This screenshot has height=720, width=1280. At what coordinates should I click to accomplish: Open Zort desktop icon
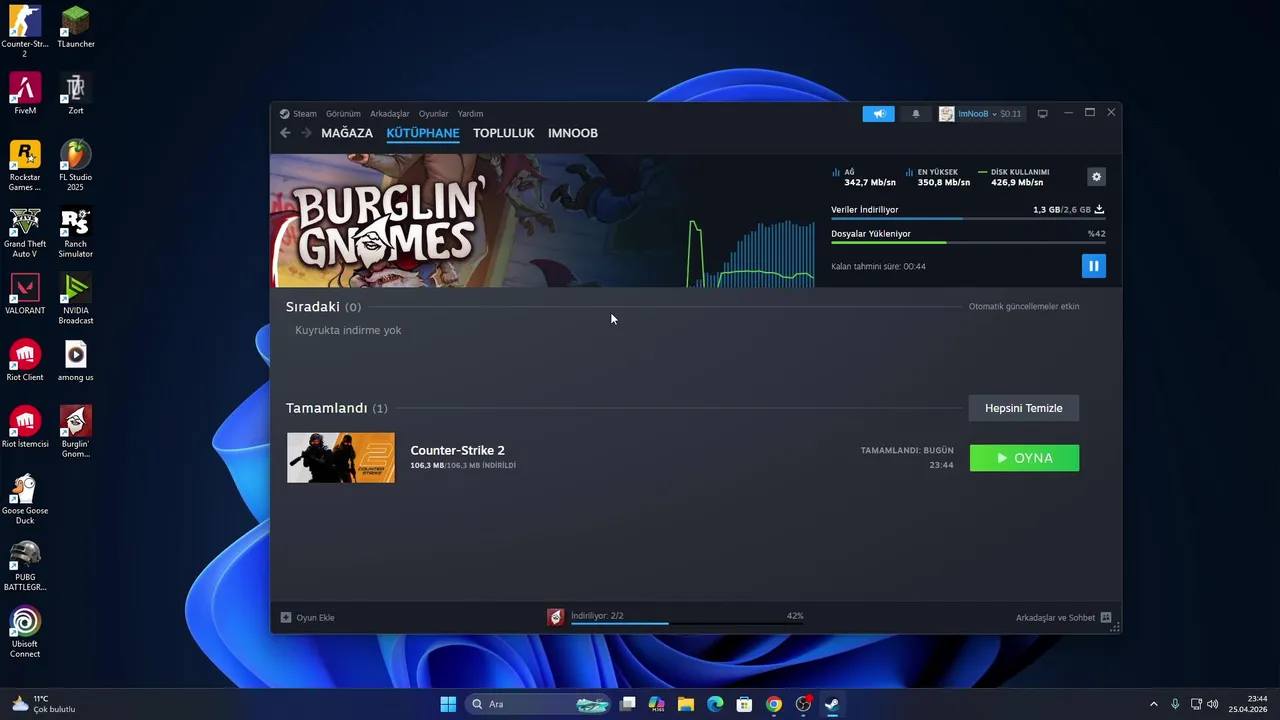[76, 94]
